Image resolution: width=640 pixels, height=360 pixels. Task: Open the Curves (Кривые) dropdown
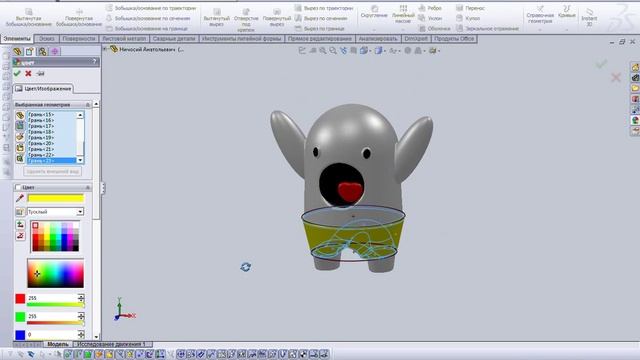[x=567, y=29]
